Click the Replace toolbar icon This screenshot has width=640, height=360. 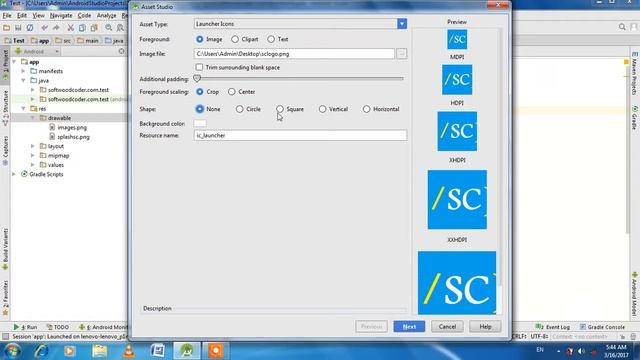point(120,28)
